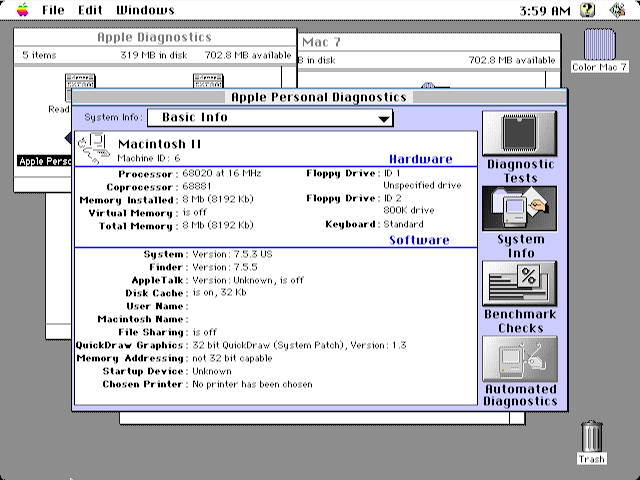Viewport: 640px width, 480px height.
Task: Click the Virtual Memory 'is off' value
Action: pos(194,212)
